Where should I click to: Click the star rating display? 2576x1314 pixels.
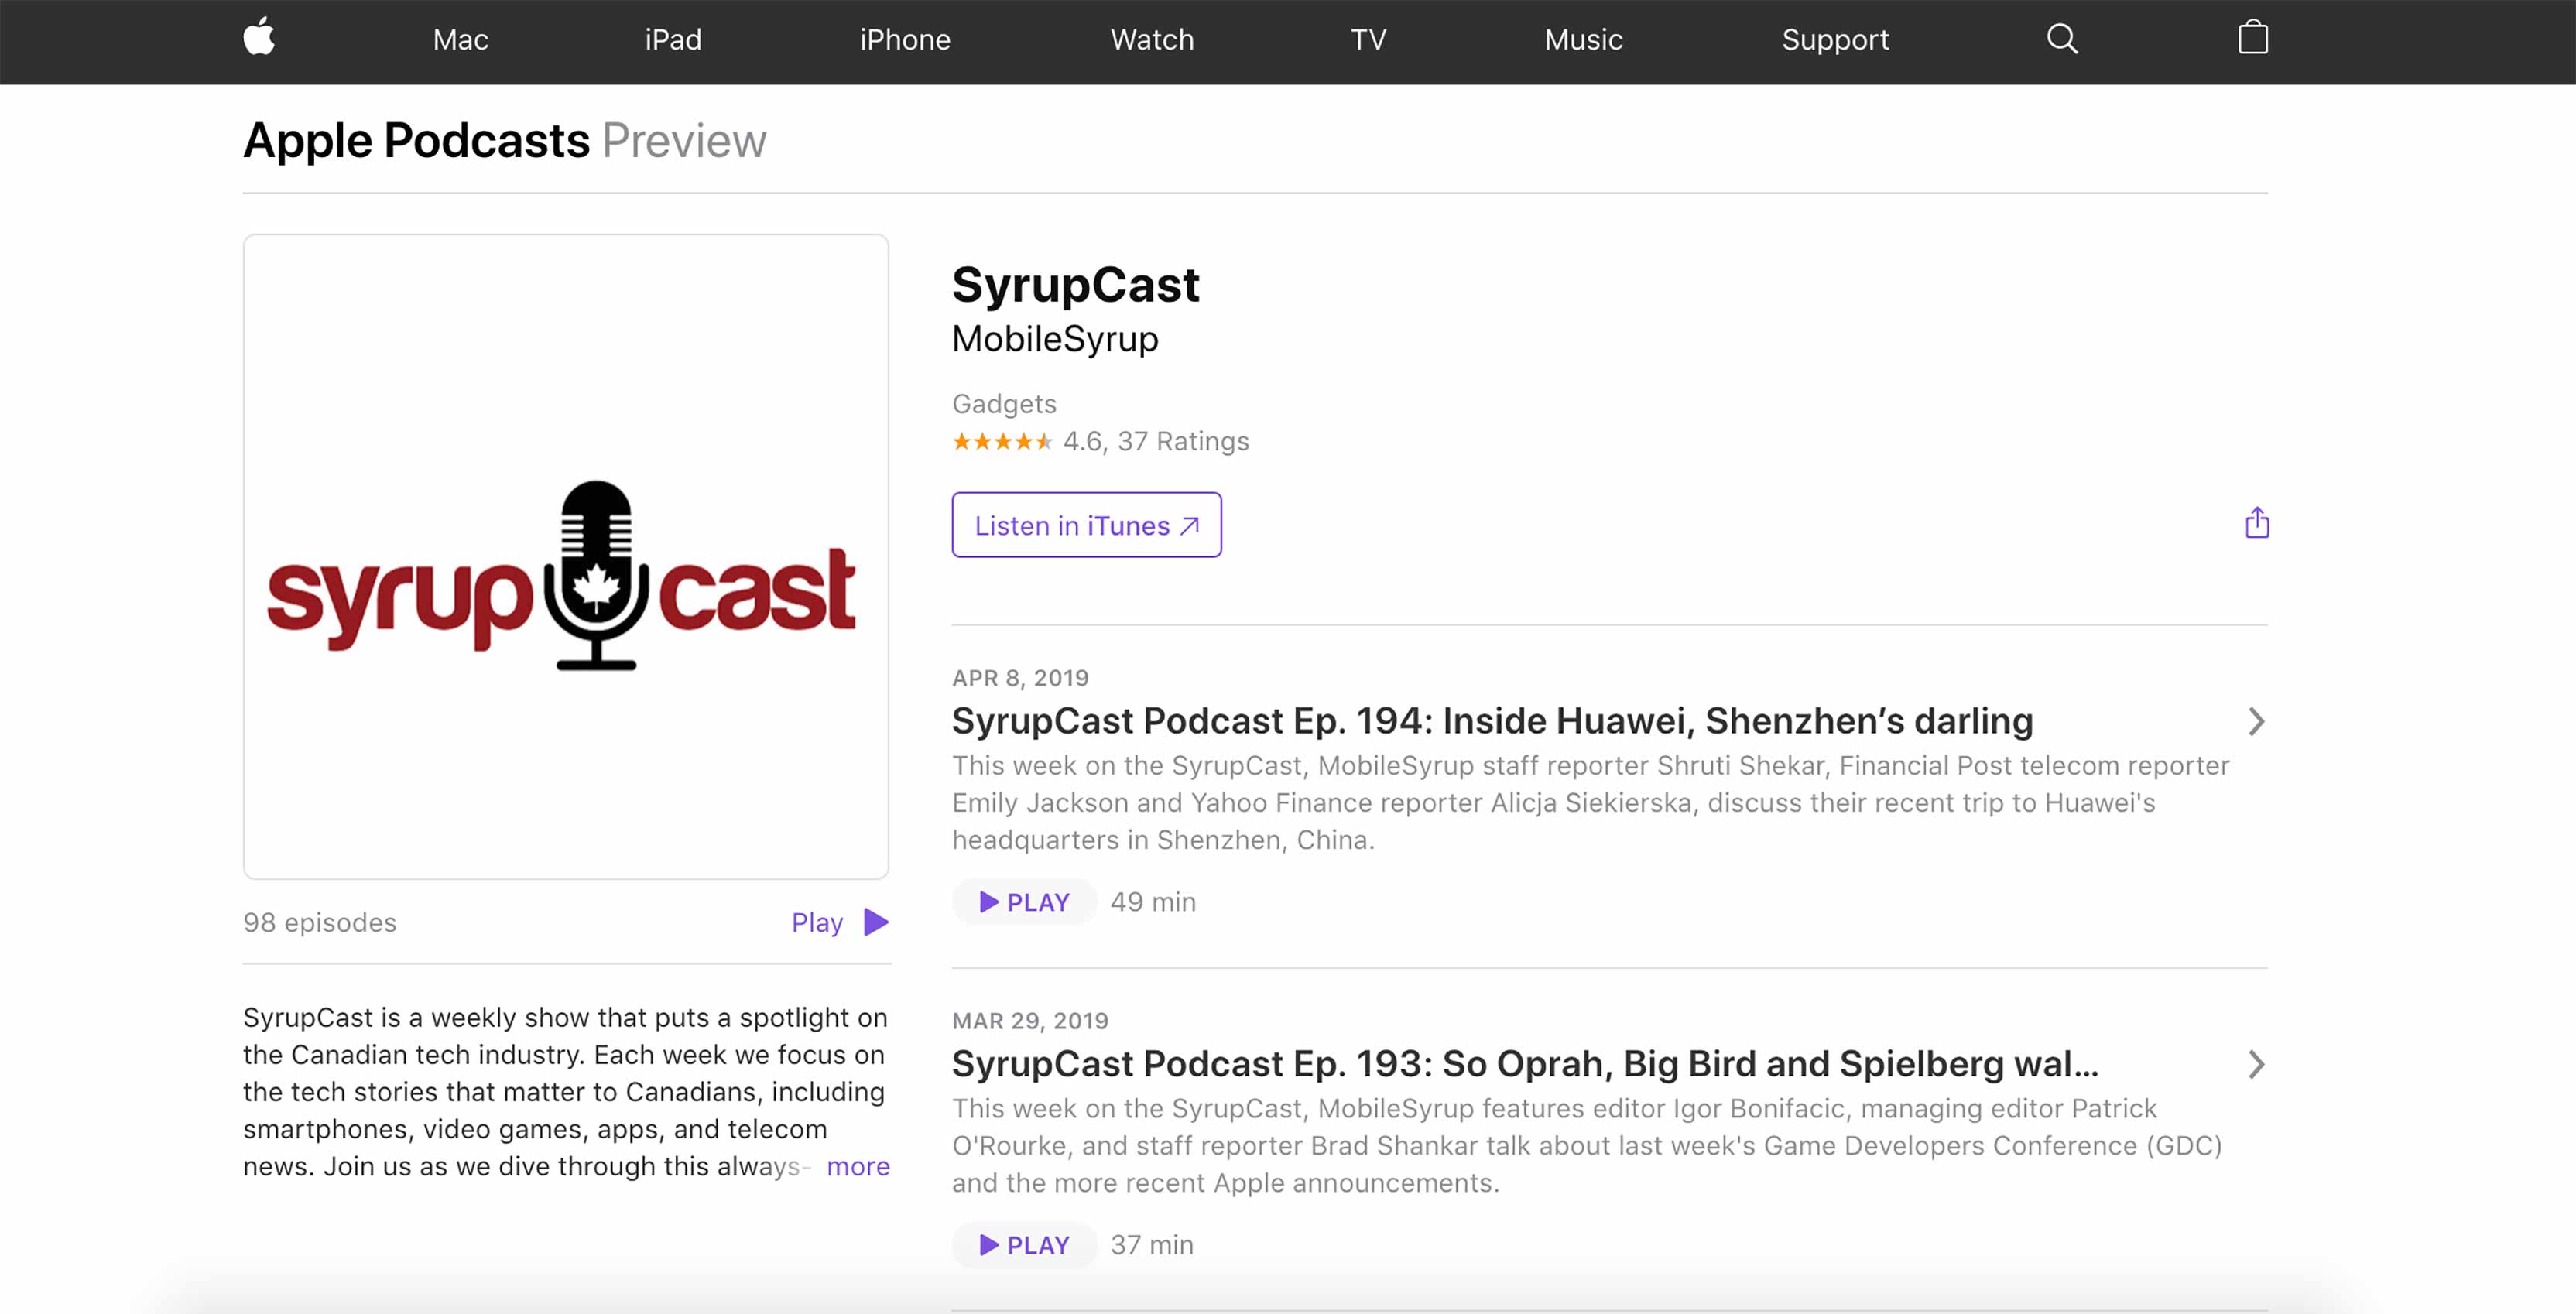pos(1003,441)
